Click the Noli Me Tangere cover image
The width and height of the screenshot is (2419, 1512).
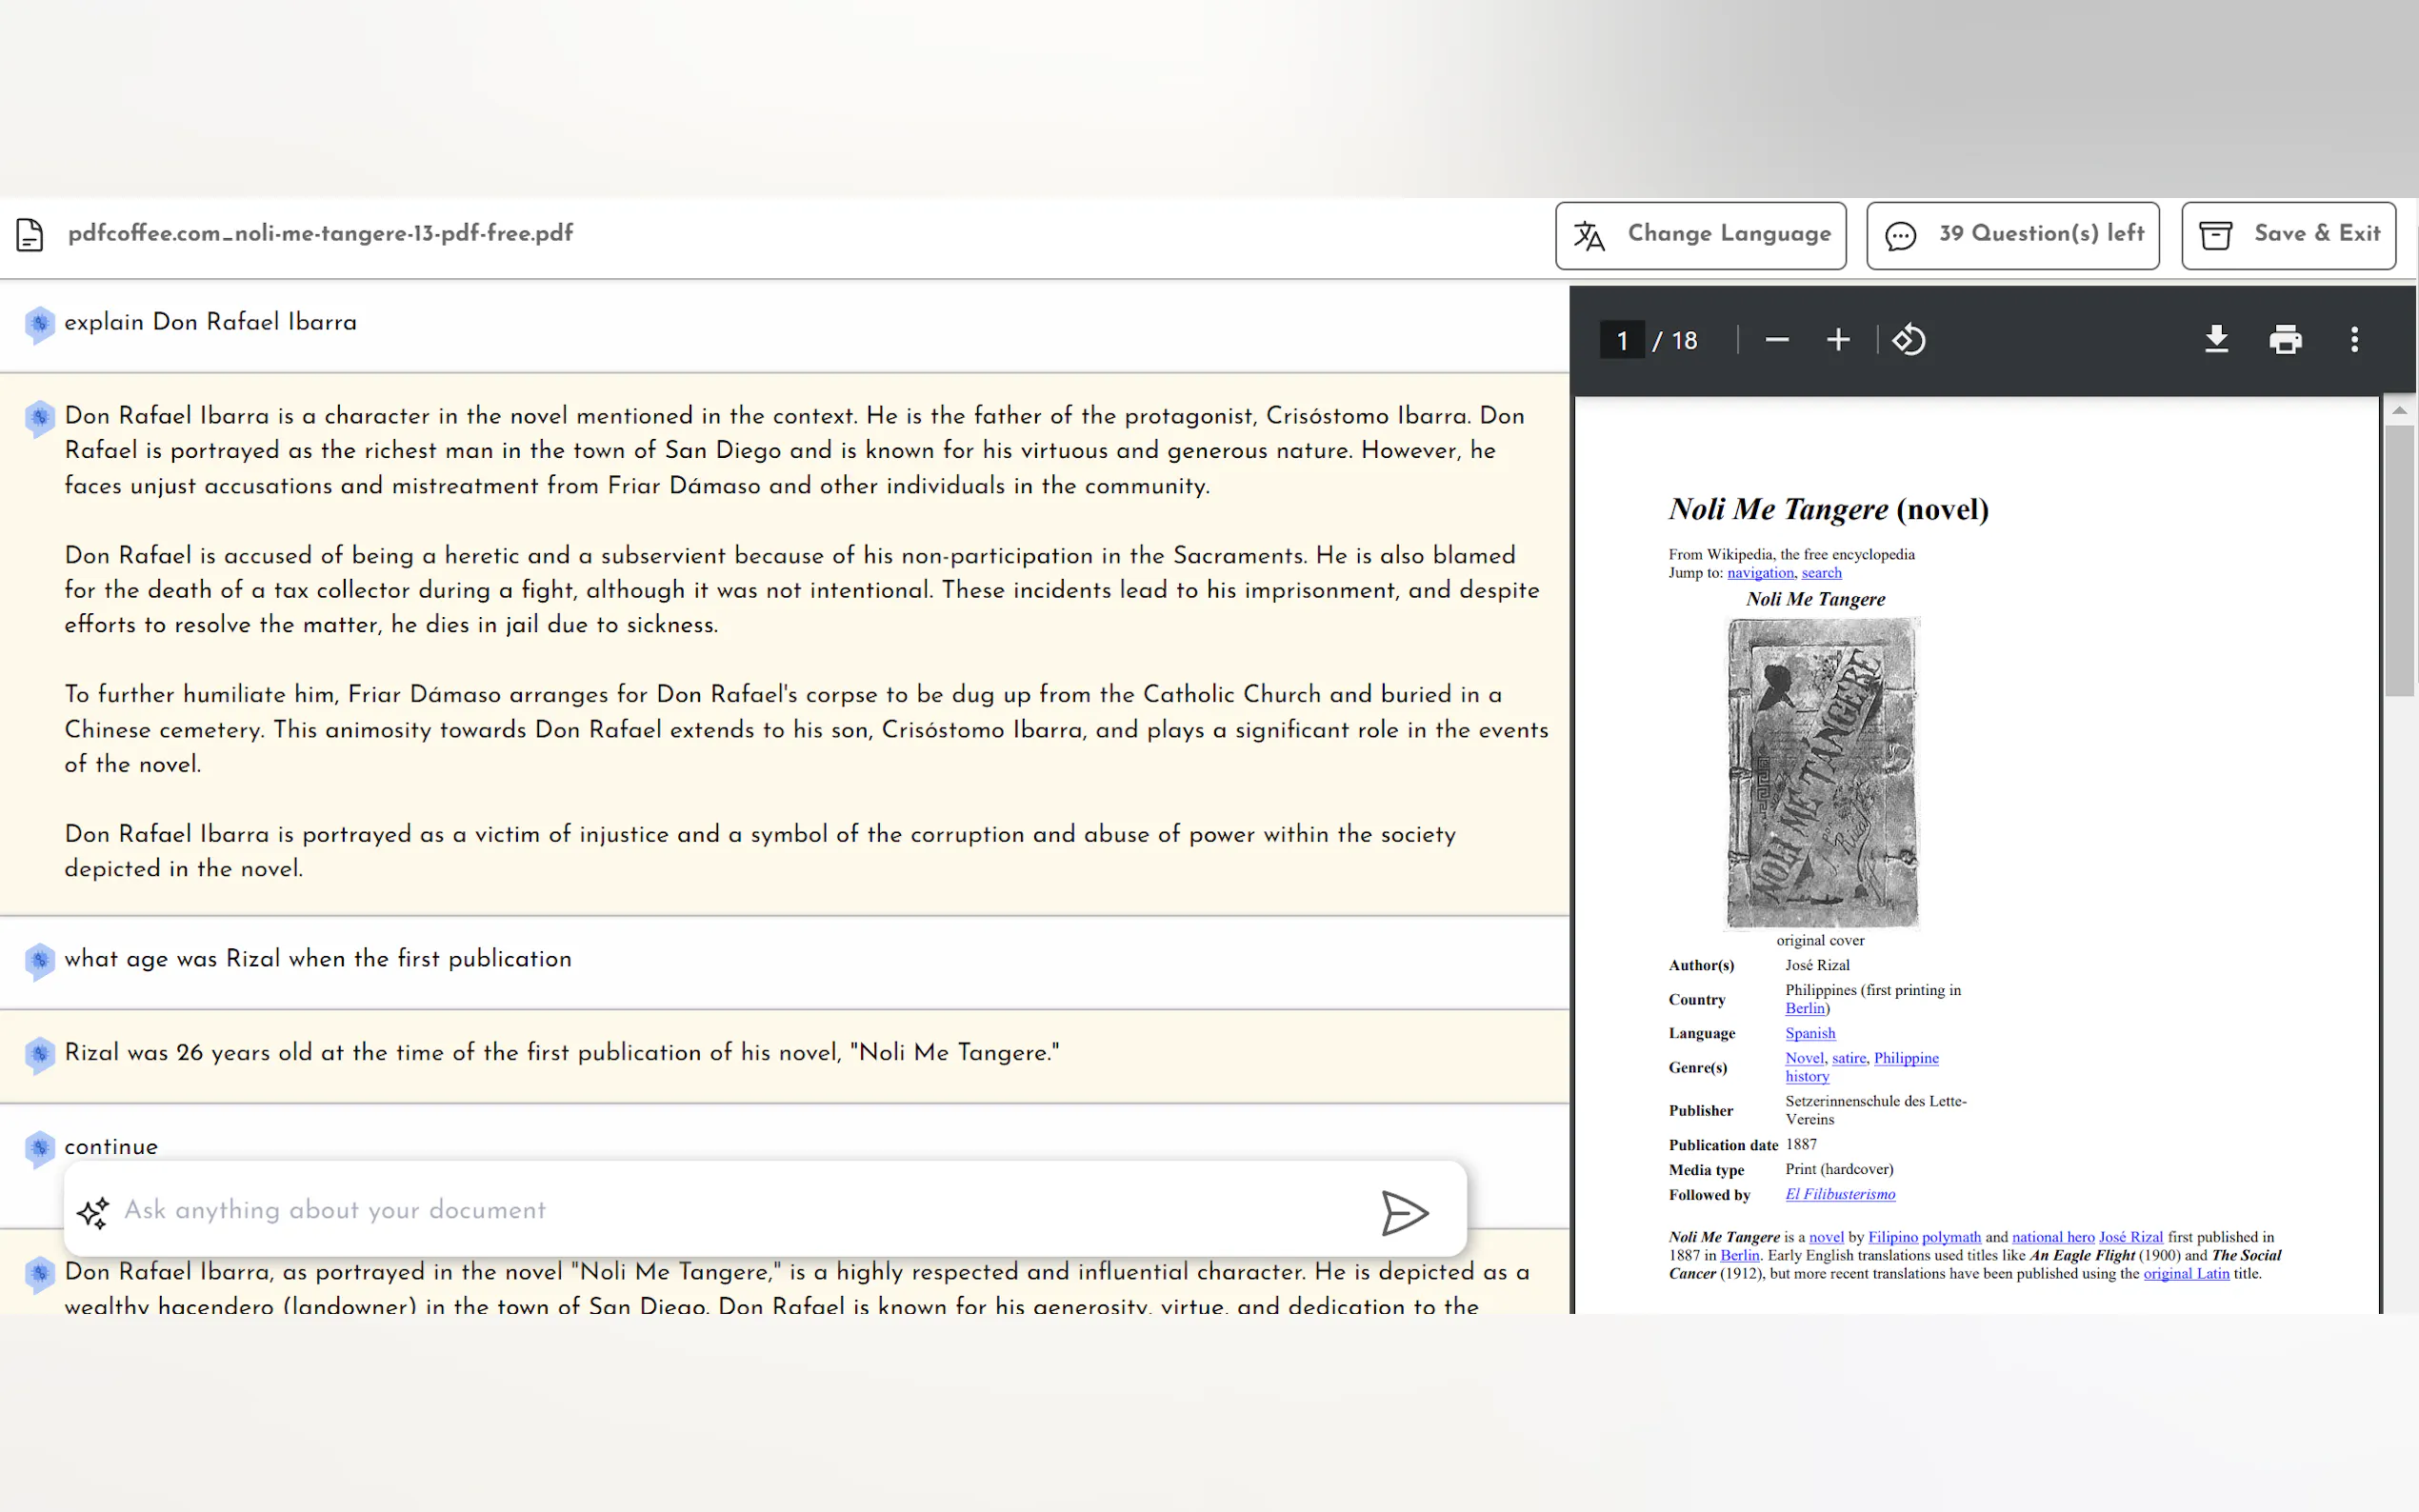point(1822,772)
